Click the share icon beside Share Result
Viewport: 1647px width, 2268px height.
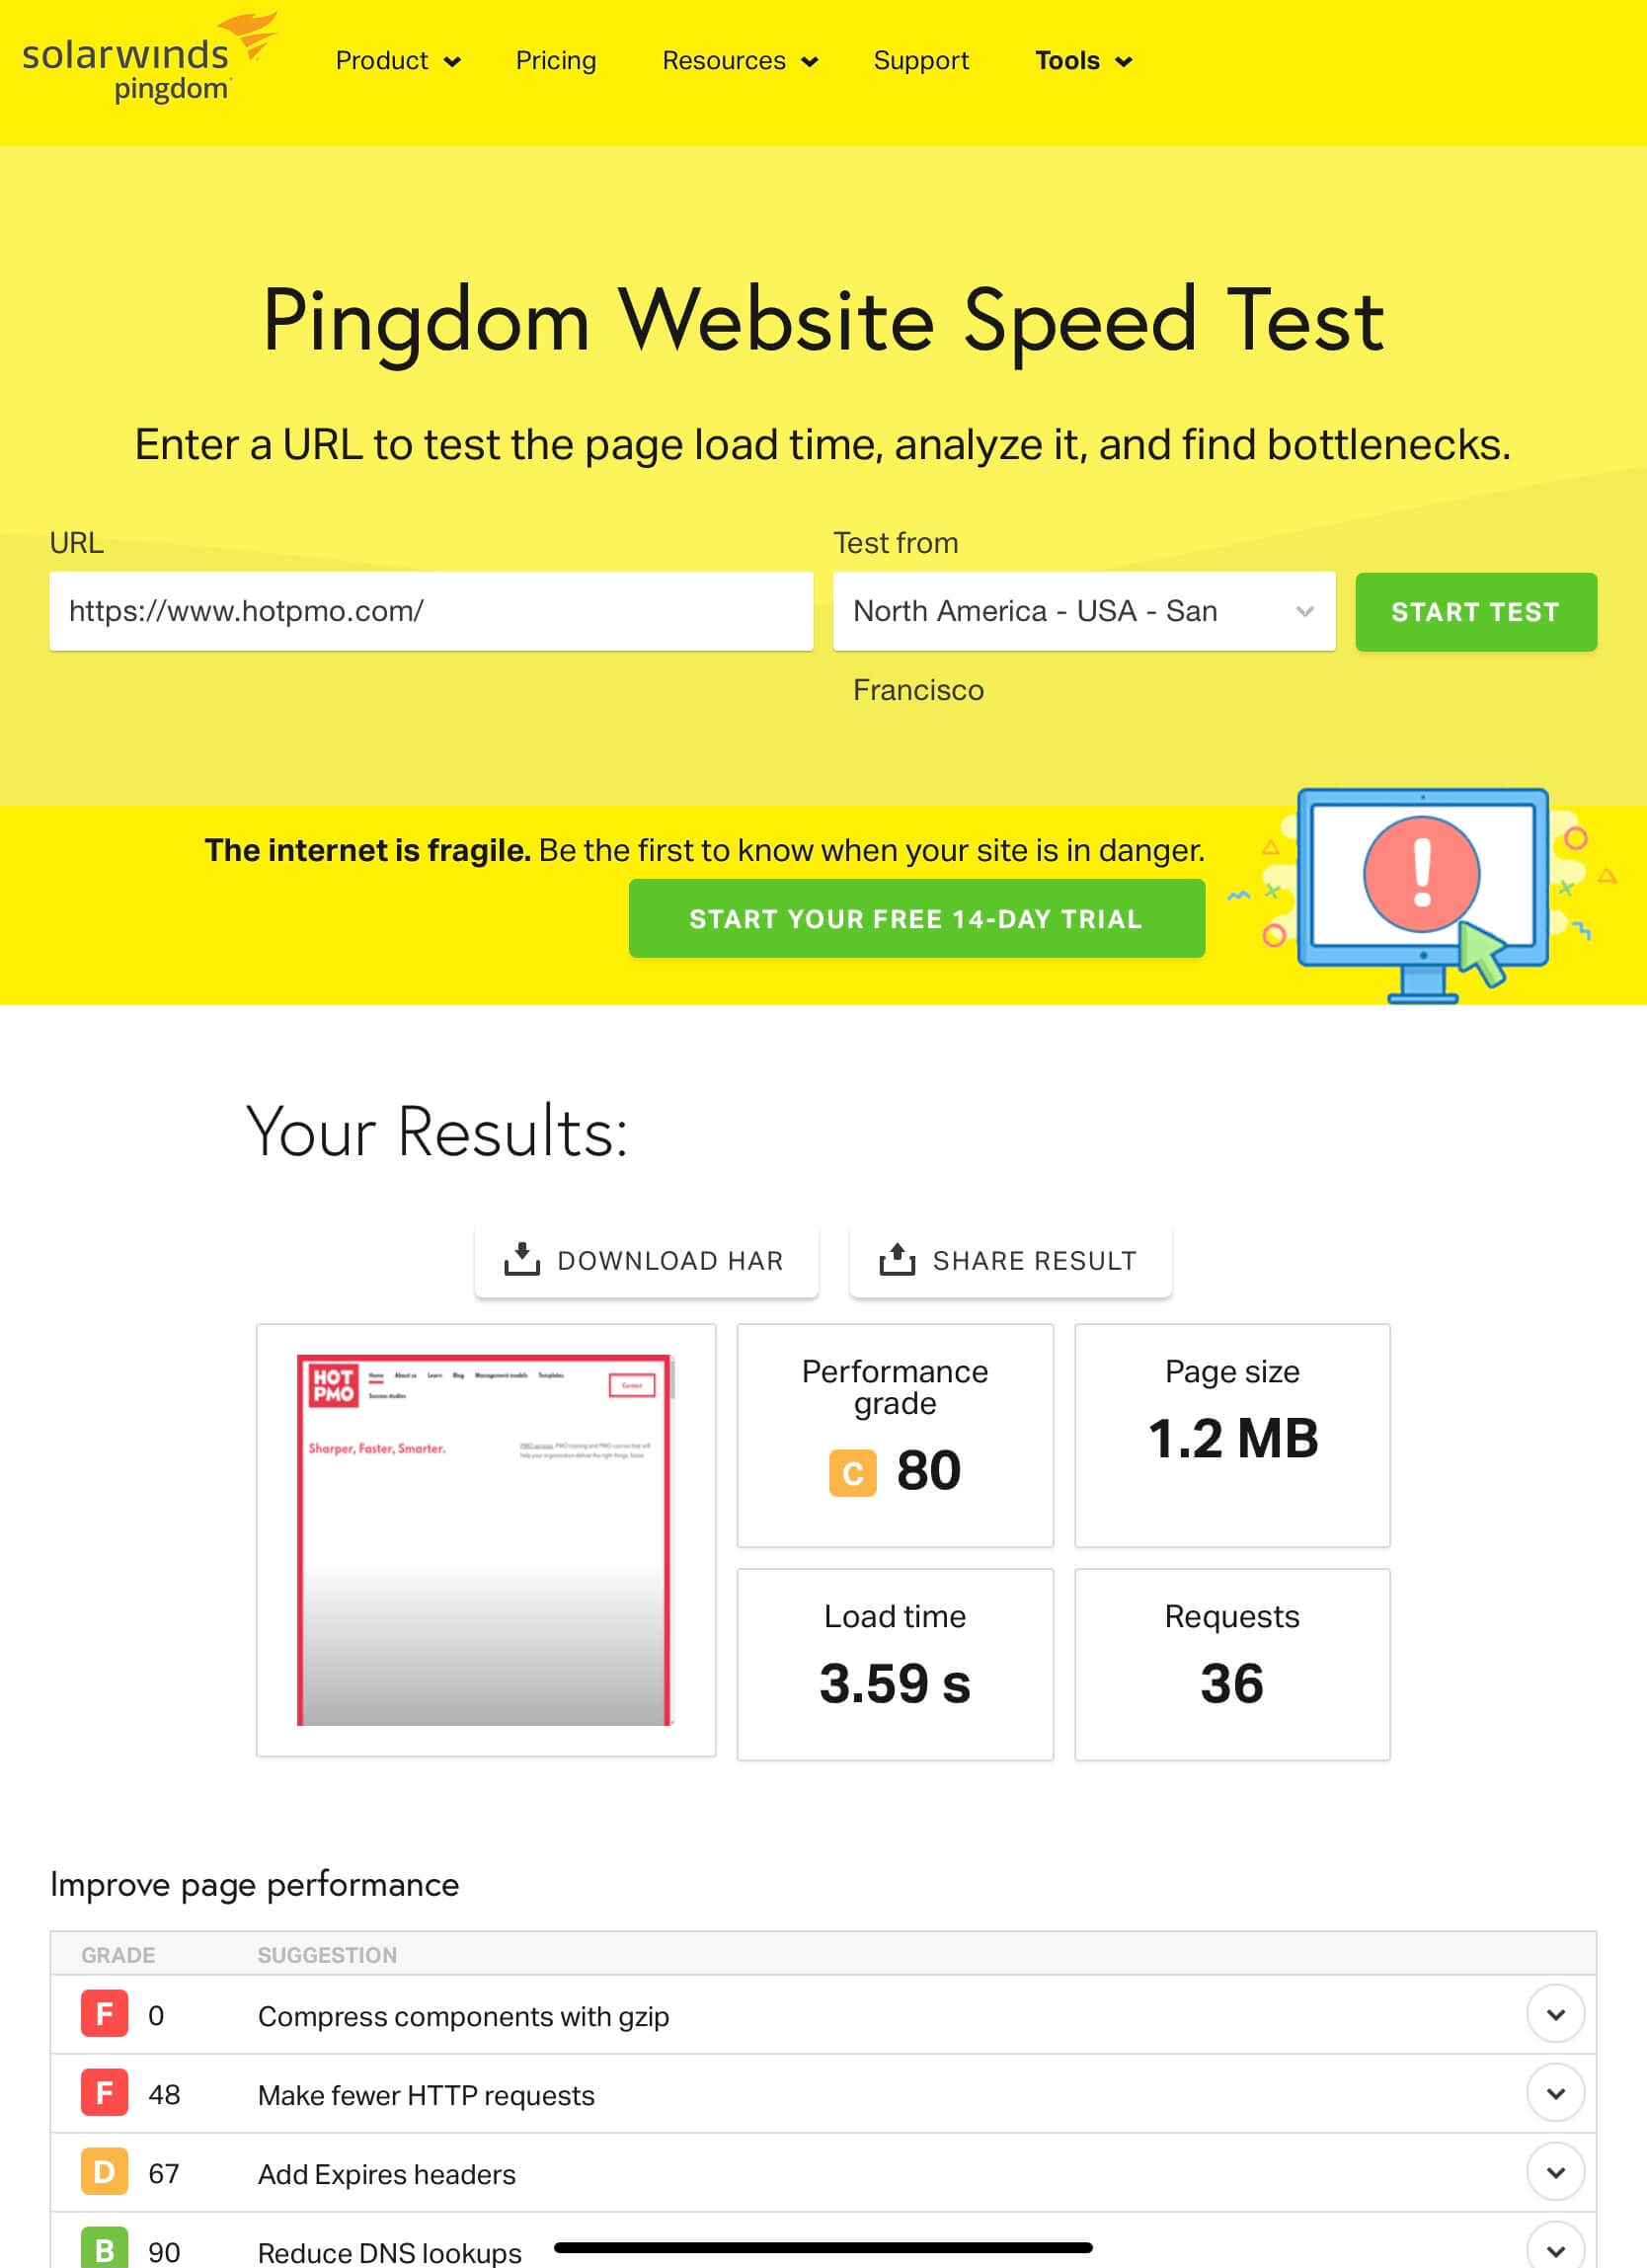click(896, 1259)
